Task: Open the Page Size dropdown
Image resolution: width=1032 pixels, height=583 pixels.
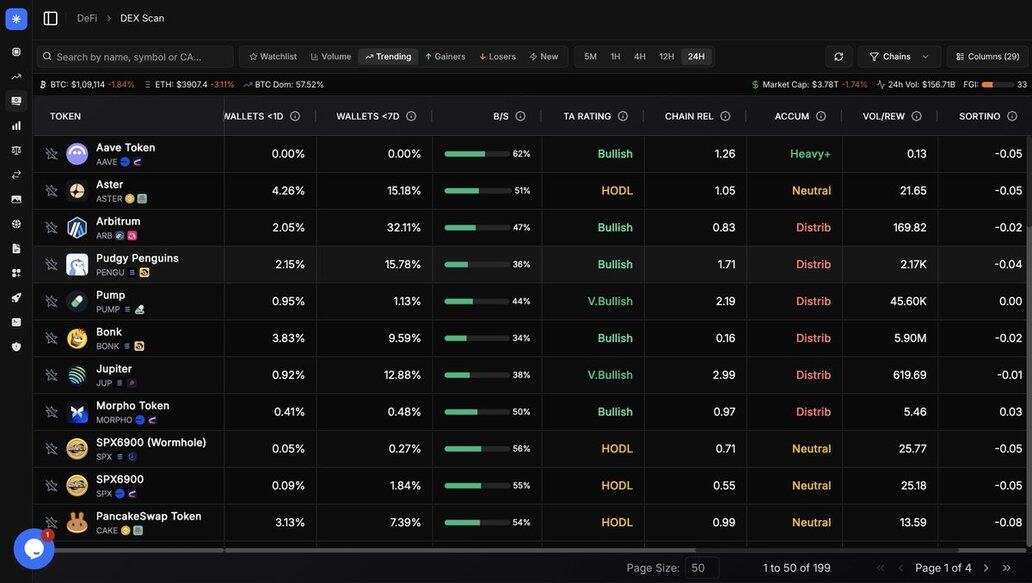Action: [x=702, y=568]
